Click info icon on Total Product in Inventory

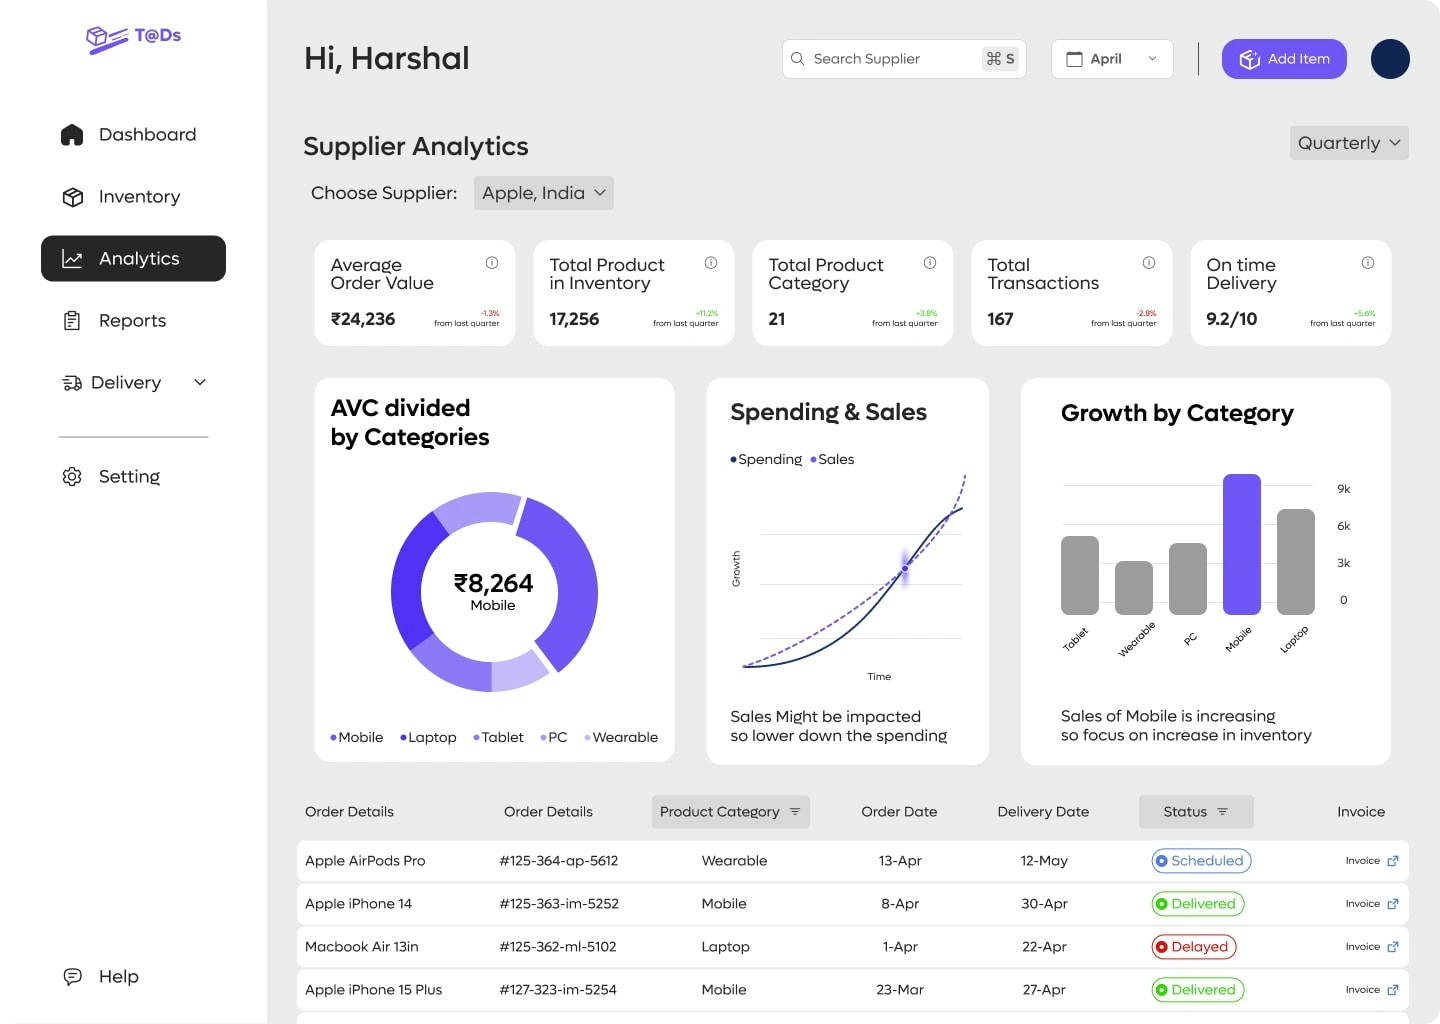711,263
